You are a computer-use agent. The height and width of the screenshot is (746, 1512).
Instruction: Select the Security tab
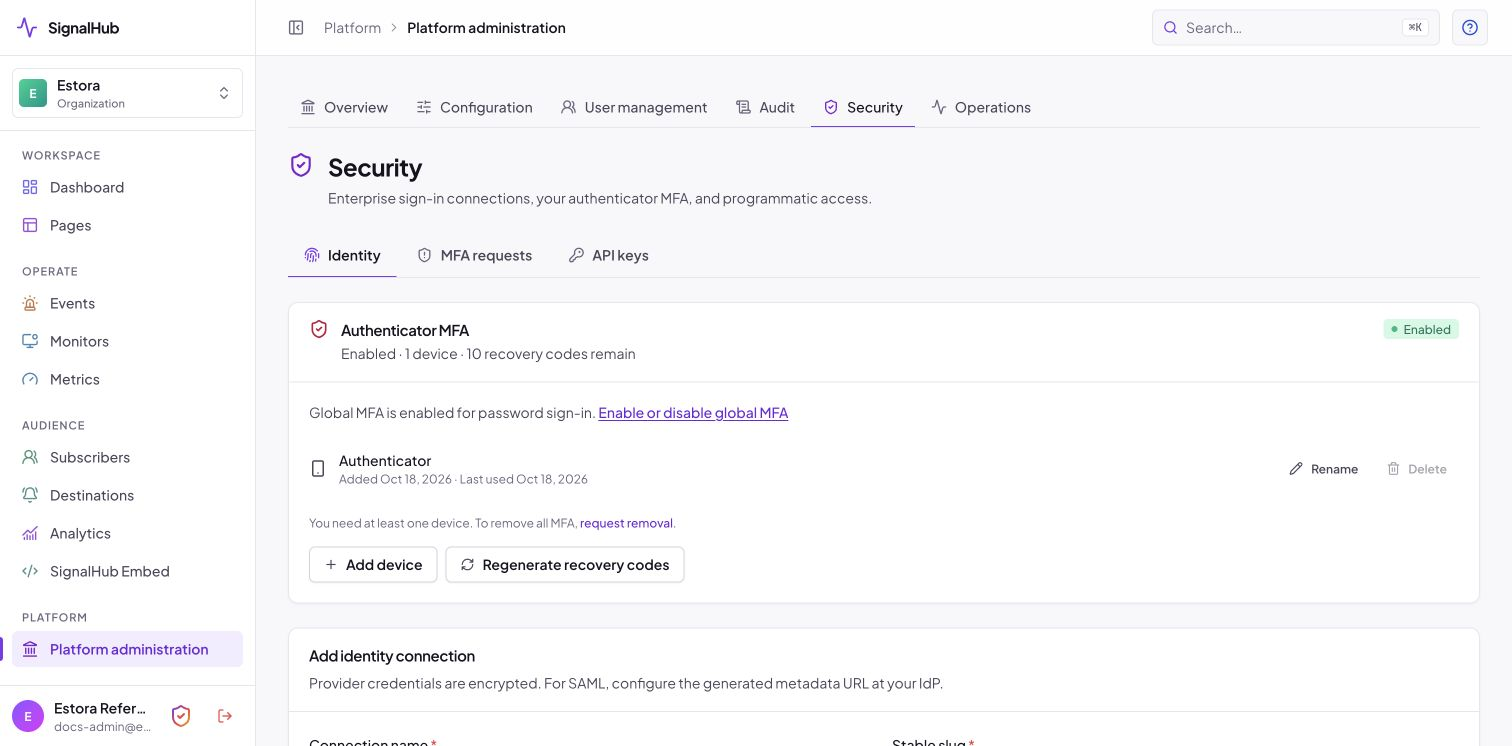863,107
